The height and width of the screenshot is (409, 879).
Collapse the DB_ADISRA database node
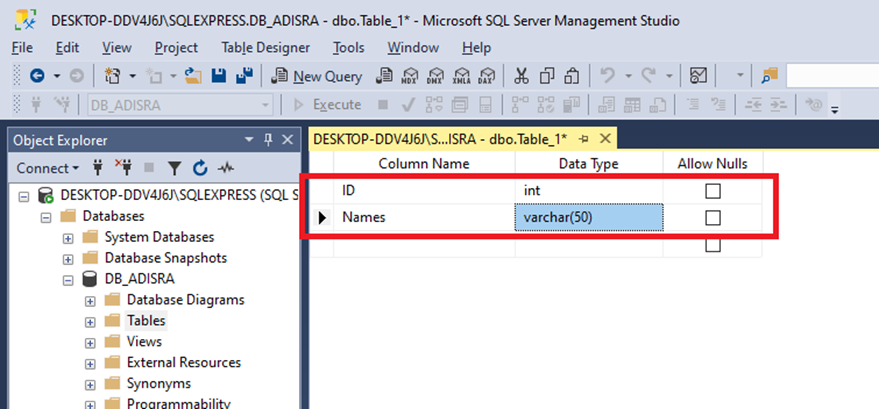[x=68, y=280]
